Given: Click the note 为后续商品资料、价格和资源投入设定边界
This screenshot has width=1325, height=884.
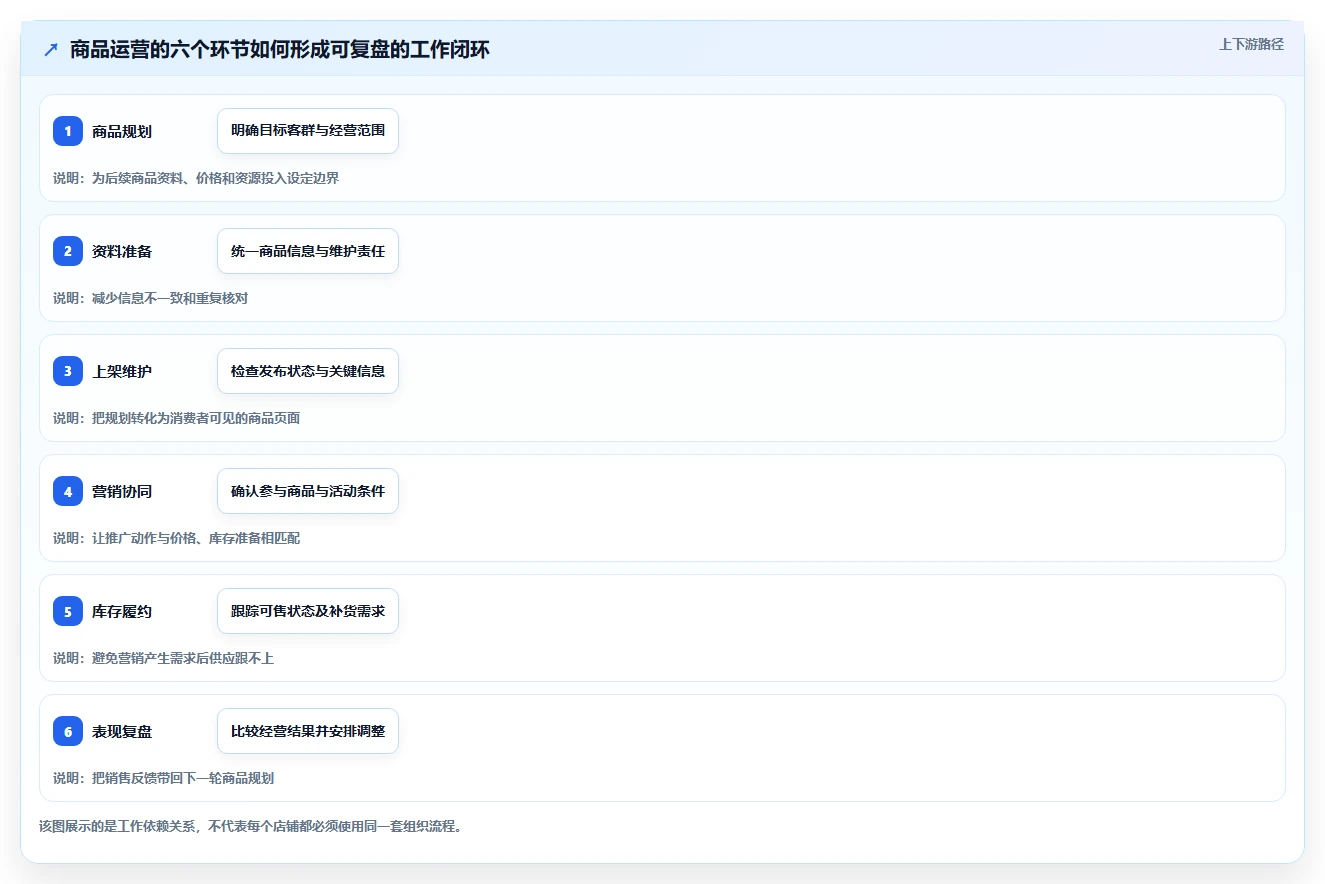Looking at the screenshot, I should tap(215, 178).
